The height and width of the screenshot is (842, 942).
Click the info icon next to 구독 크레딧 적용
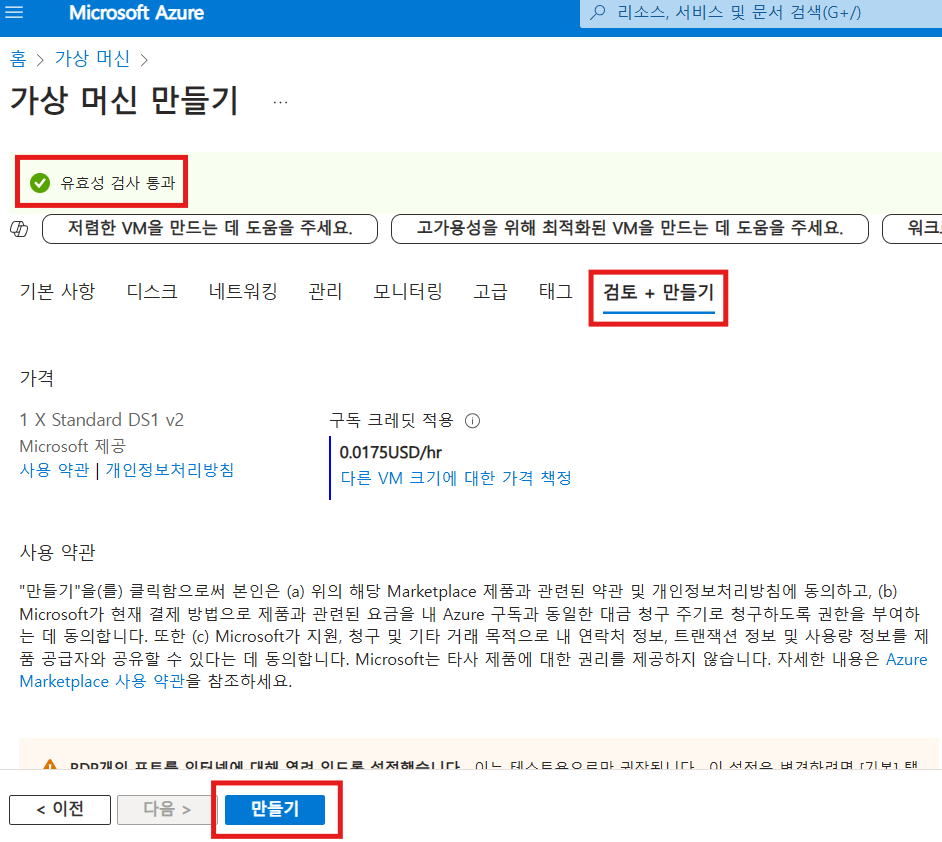pyautogui.click(x=473, y=421)
